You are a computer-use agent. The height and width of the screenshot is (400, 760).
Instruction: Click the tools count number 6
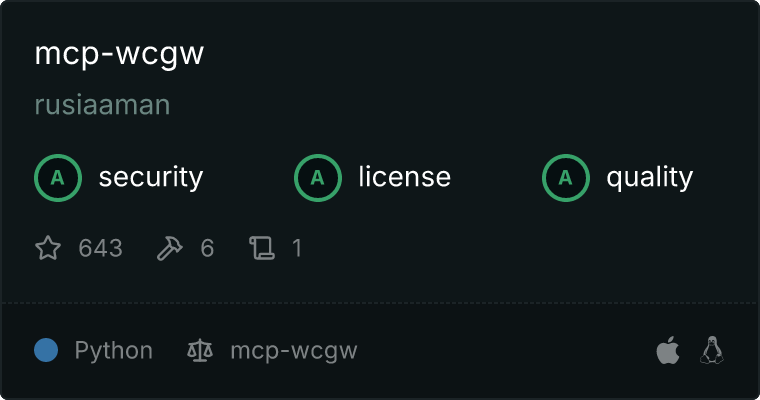coord(207,248)
